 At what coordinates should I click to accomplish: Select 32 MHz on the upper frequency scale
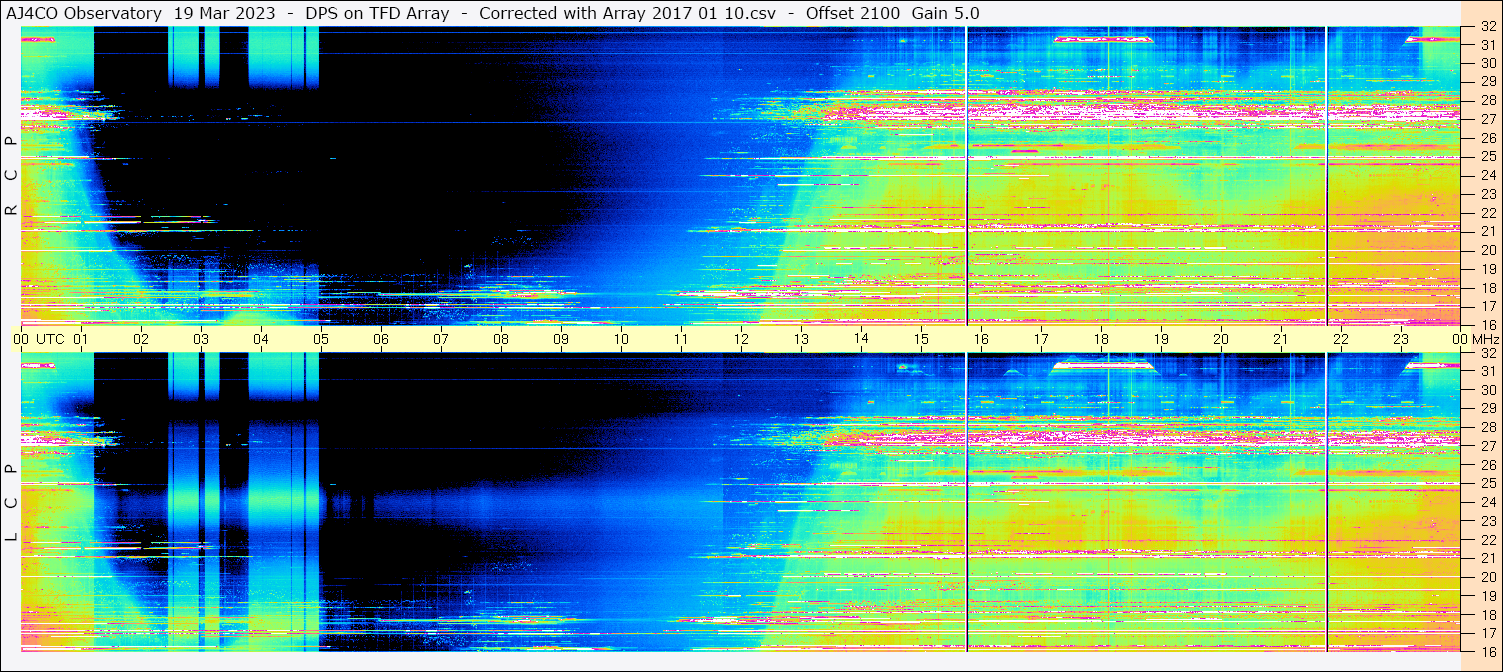[x=1486, y=28]
